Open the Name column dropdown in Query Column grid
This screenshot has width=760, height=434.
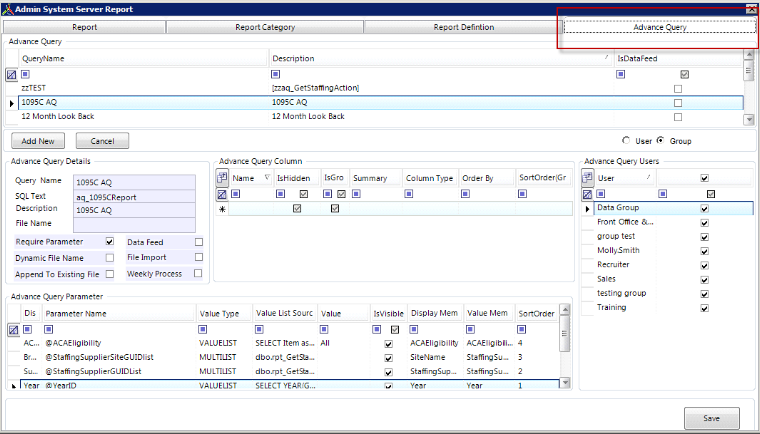(267, 178)
